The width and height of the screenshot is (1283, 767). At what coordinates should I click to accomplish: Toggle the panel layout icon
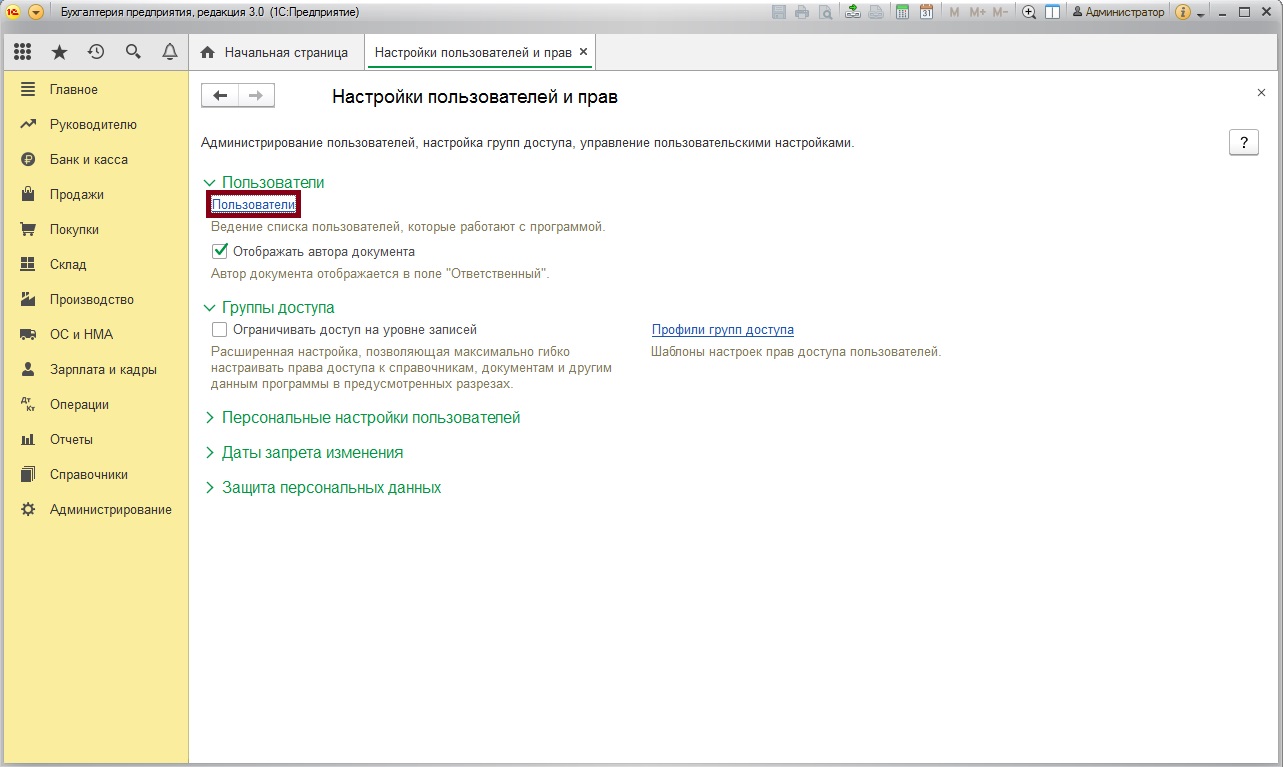click(x=1052, y=12)
